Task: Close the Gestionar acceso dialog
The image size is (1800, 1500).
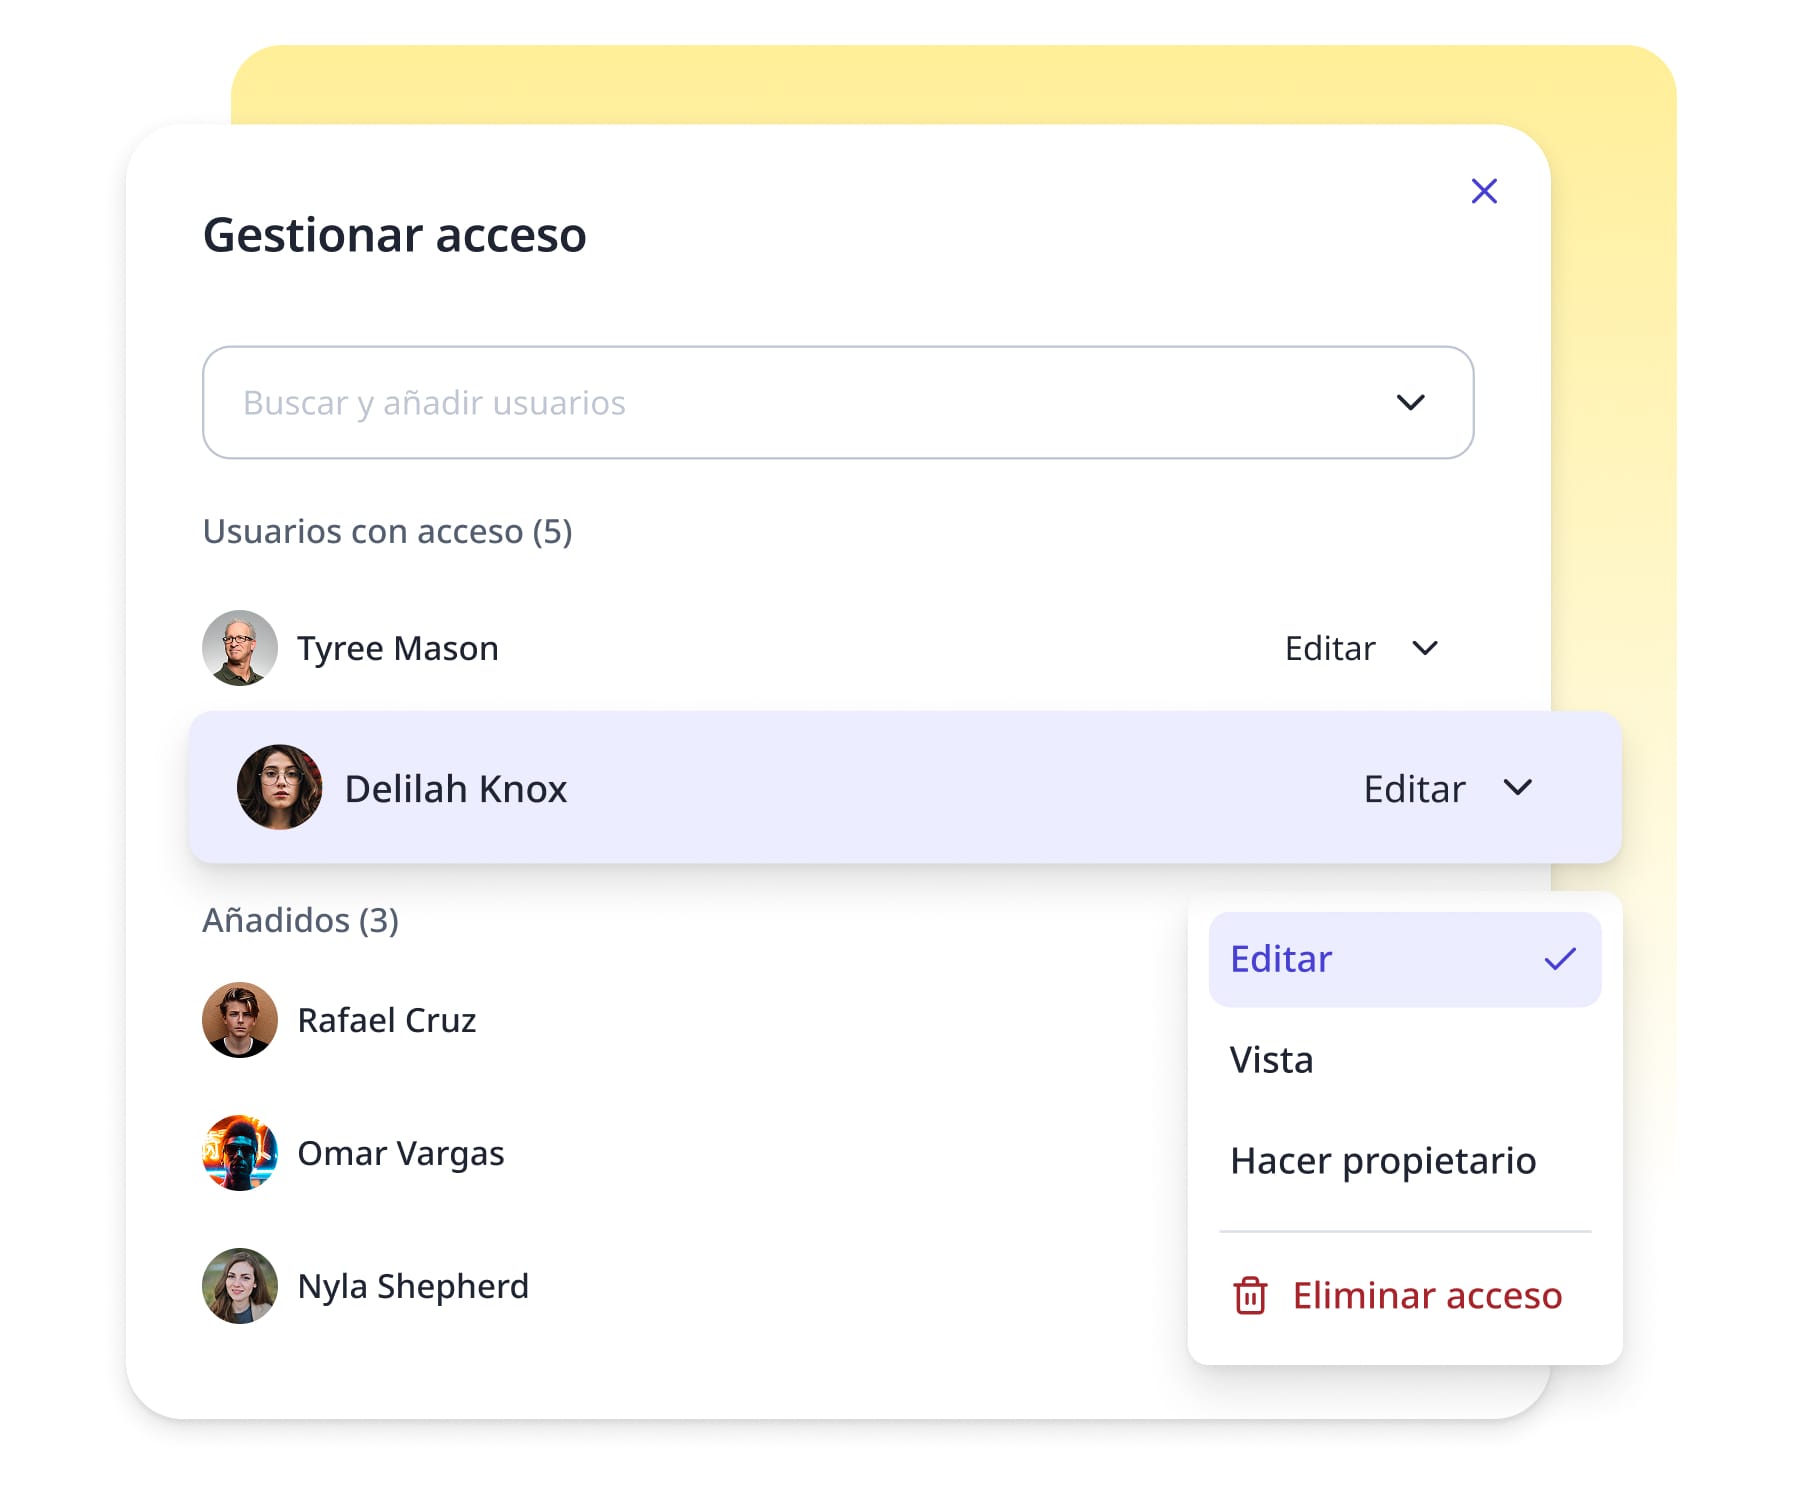Action: [x=1484, y=191]
